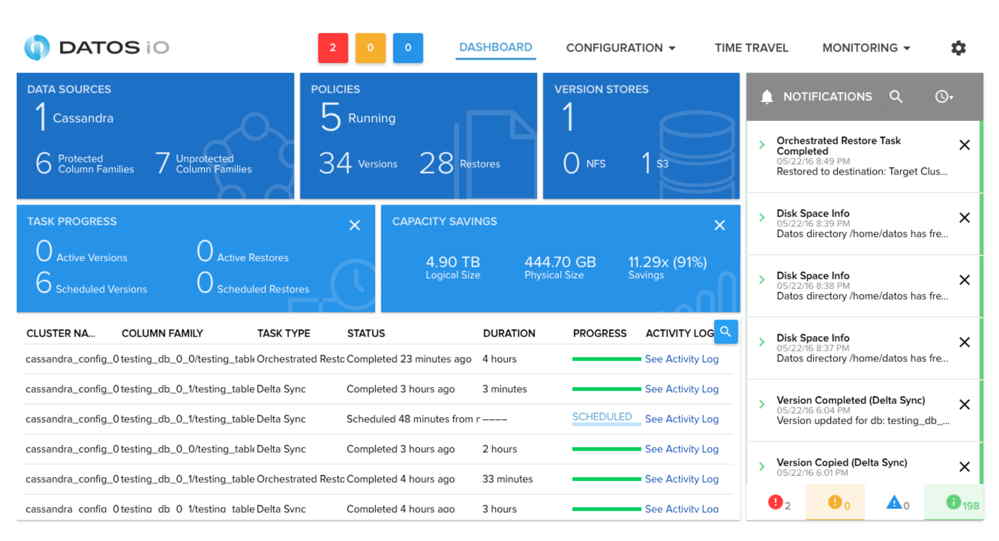See Activity Log for 4 hours restore
This screenshot has height=541, width=999.
pos(682,359)
